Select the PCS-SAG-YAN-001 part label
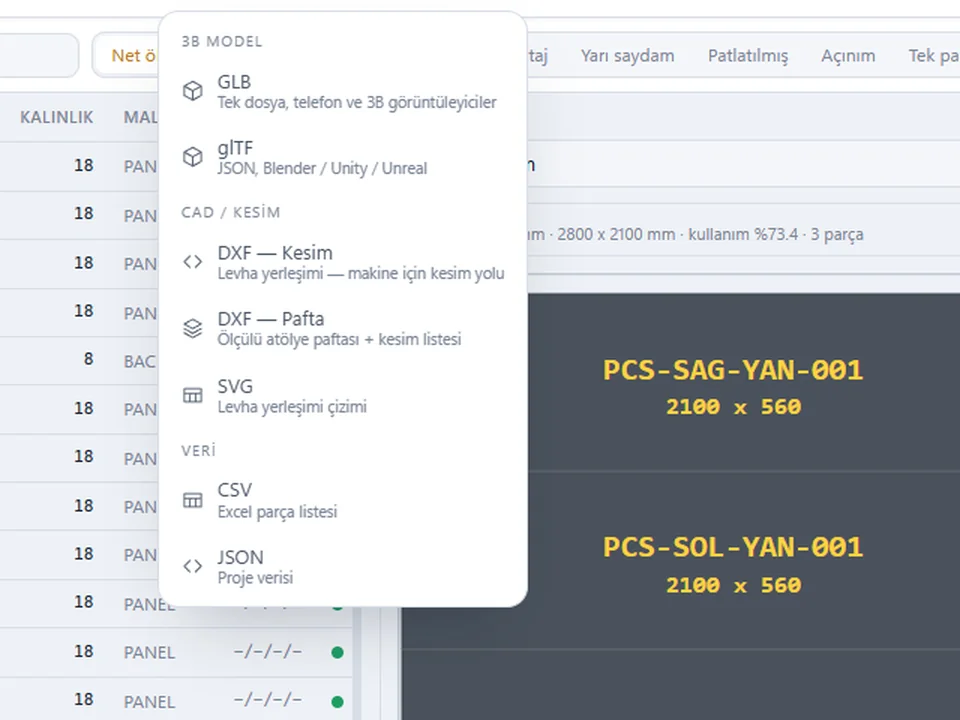The width and height of the screenshot is (960, 720). click(733, 370)
